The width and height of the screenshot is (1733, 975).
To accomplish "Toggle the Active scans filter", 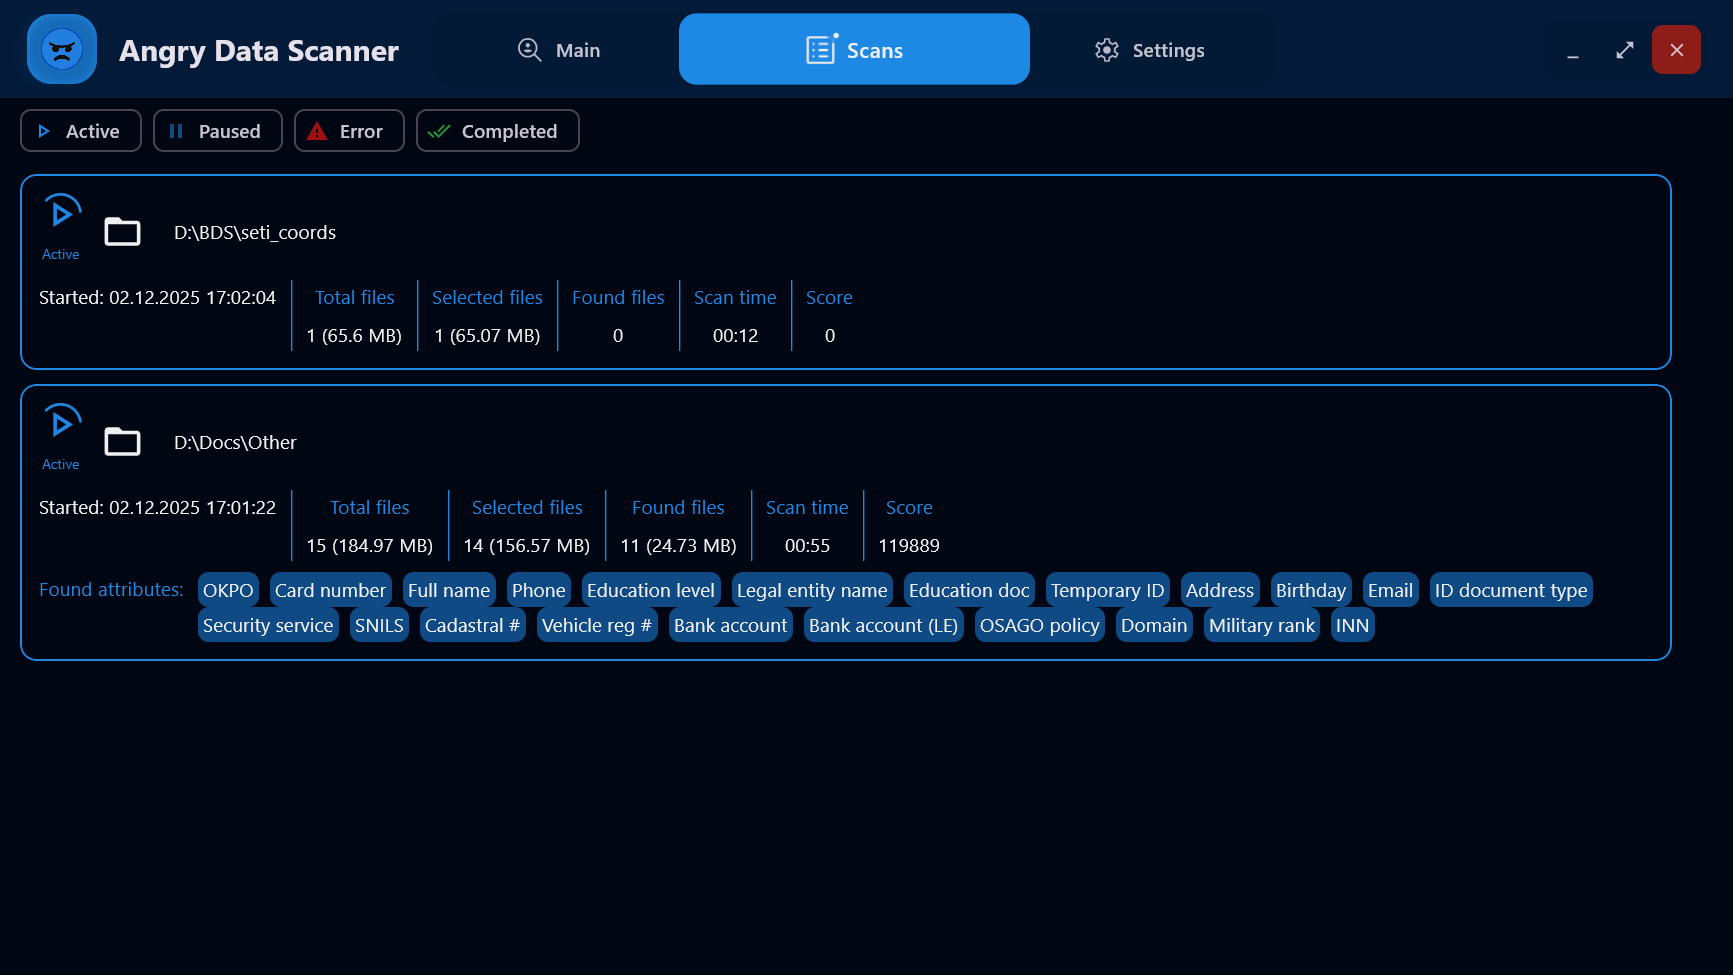I will click(x=81, y=131).
